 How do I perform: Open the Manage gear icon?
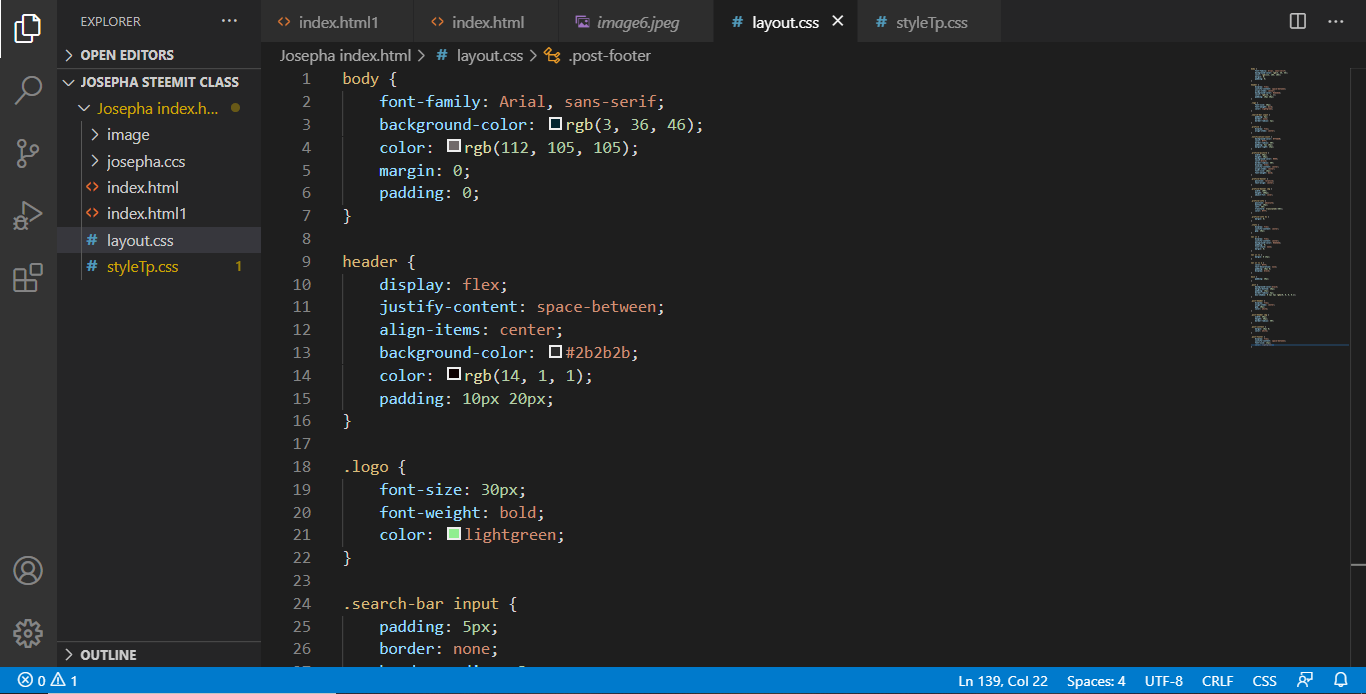point(28,633)
